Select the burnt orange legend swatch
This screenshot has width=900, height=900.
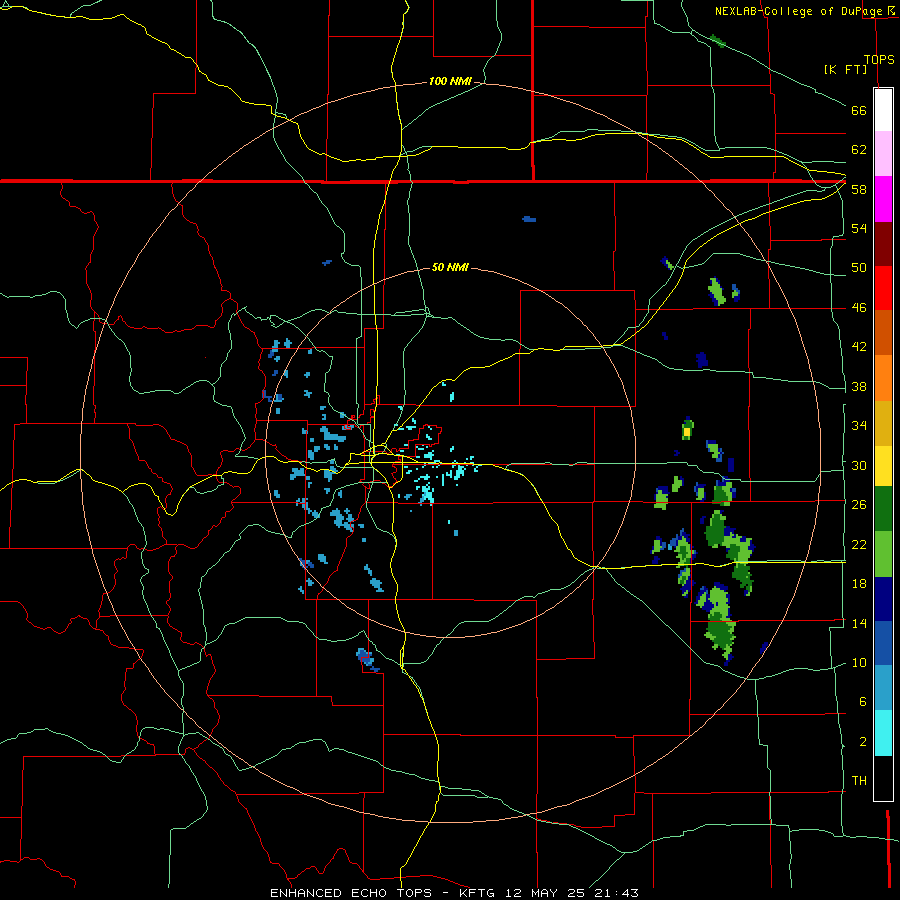point(883,332)
